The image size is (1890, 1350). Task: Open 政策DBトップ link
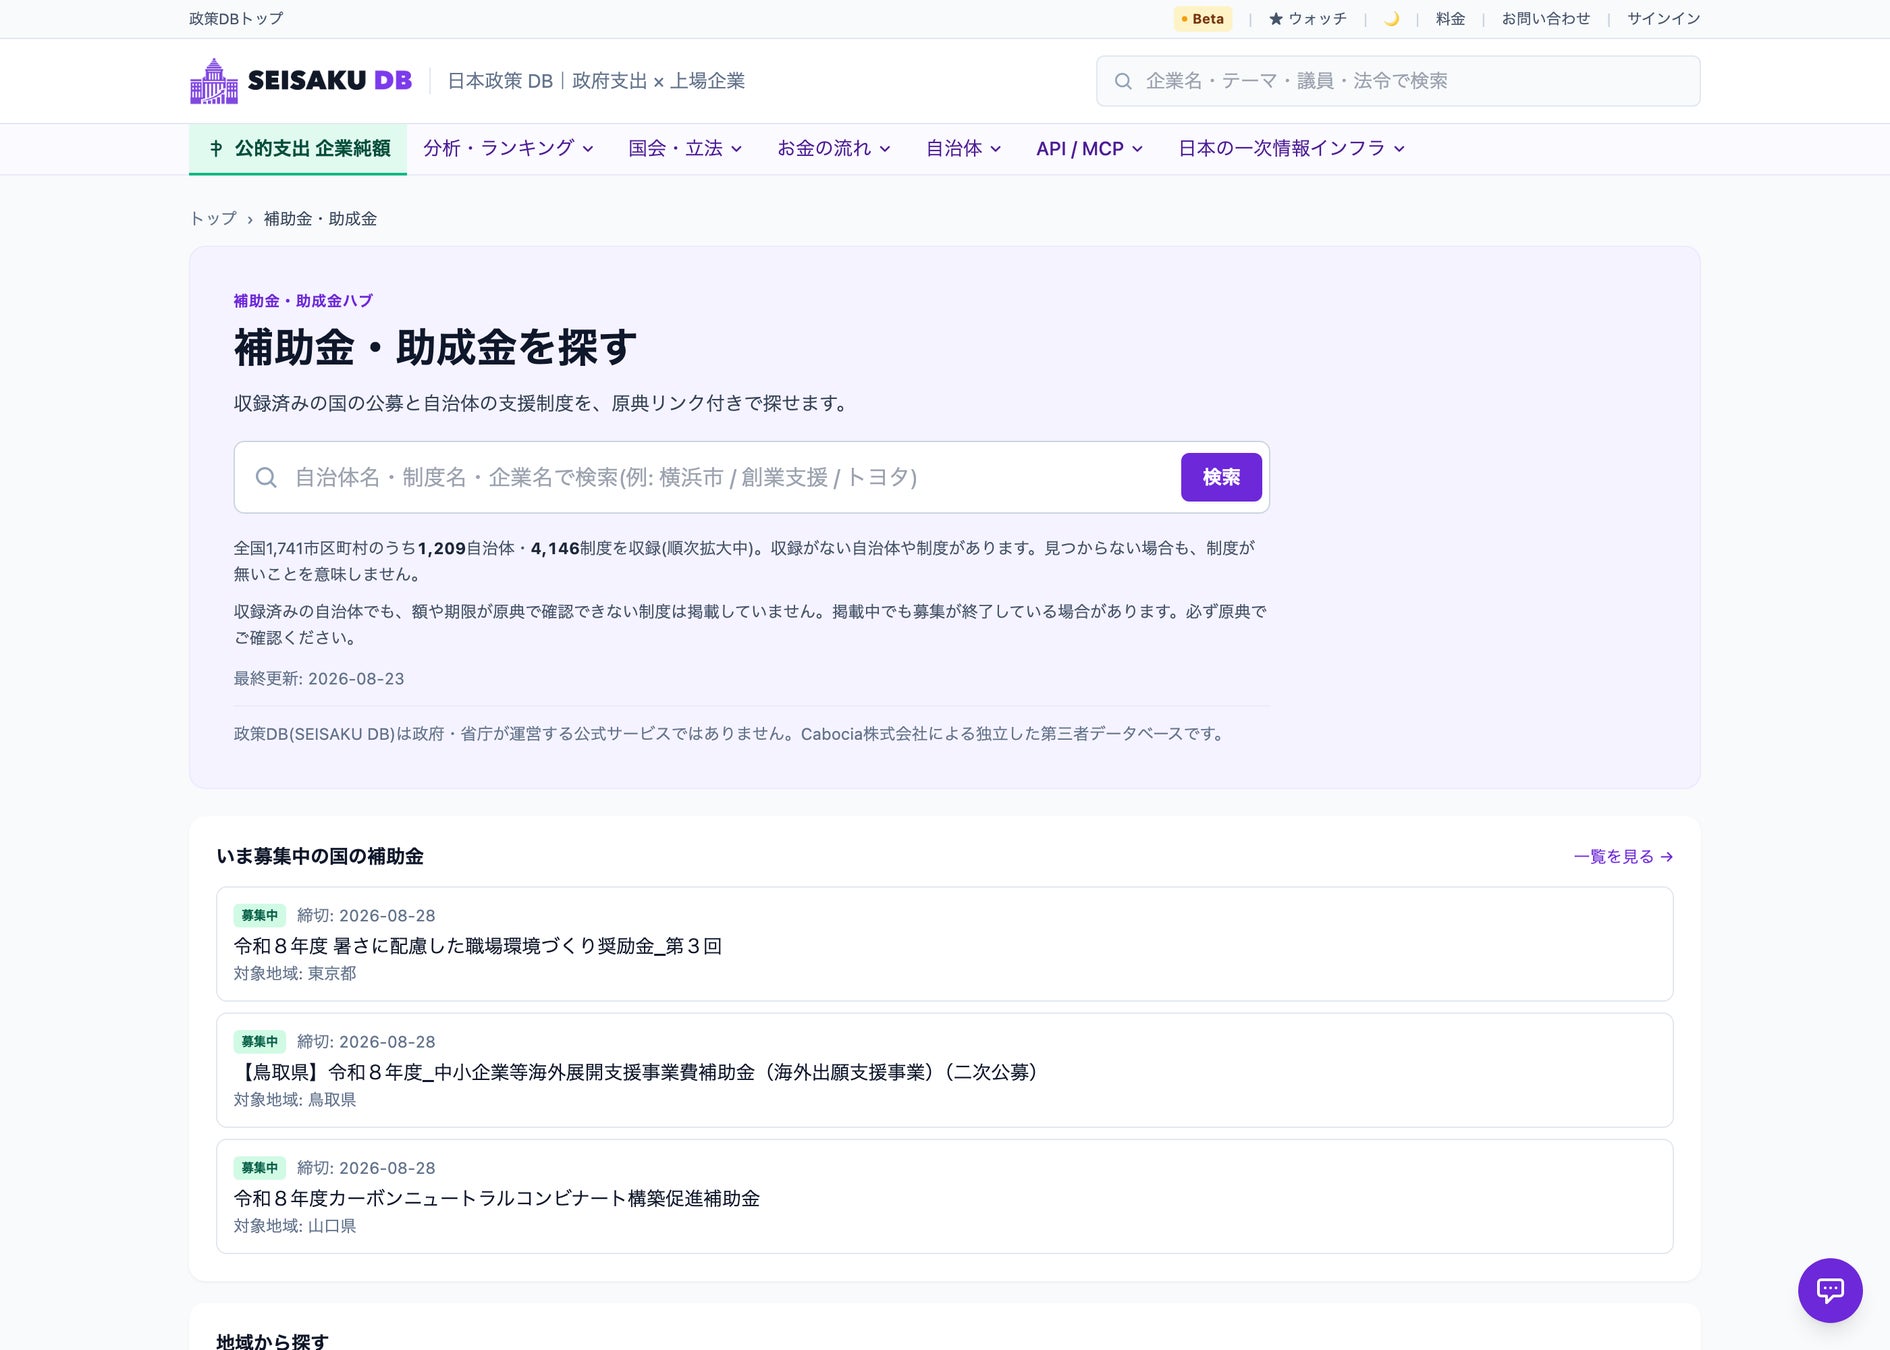(x=236, y=19)
